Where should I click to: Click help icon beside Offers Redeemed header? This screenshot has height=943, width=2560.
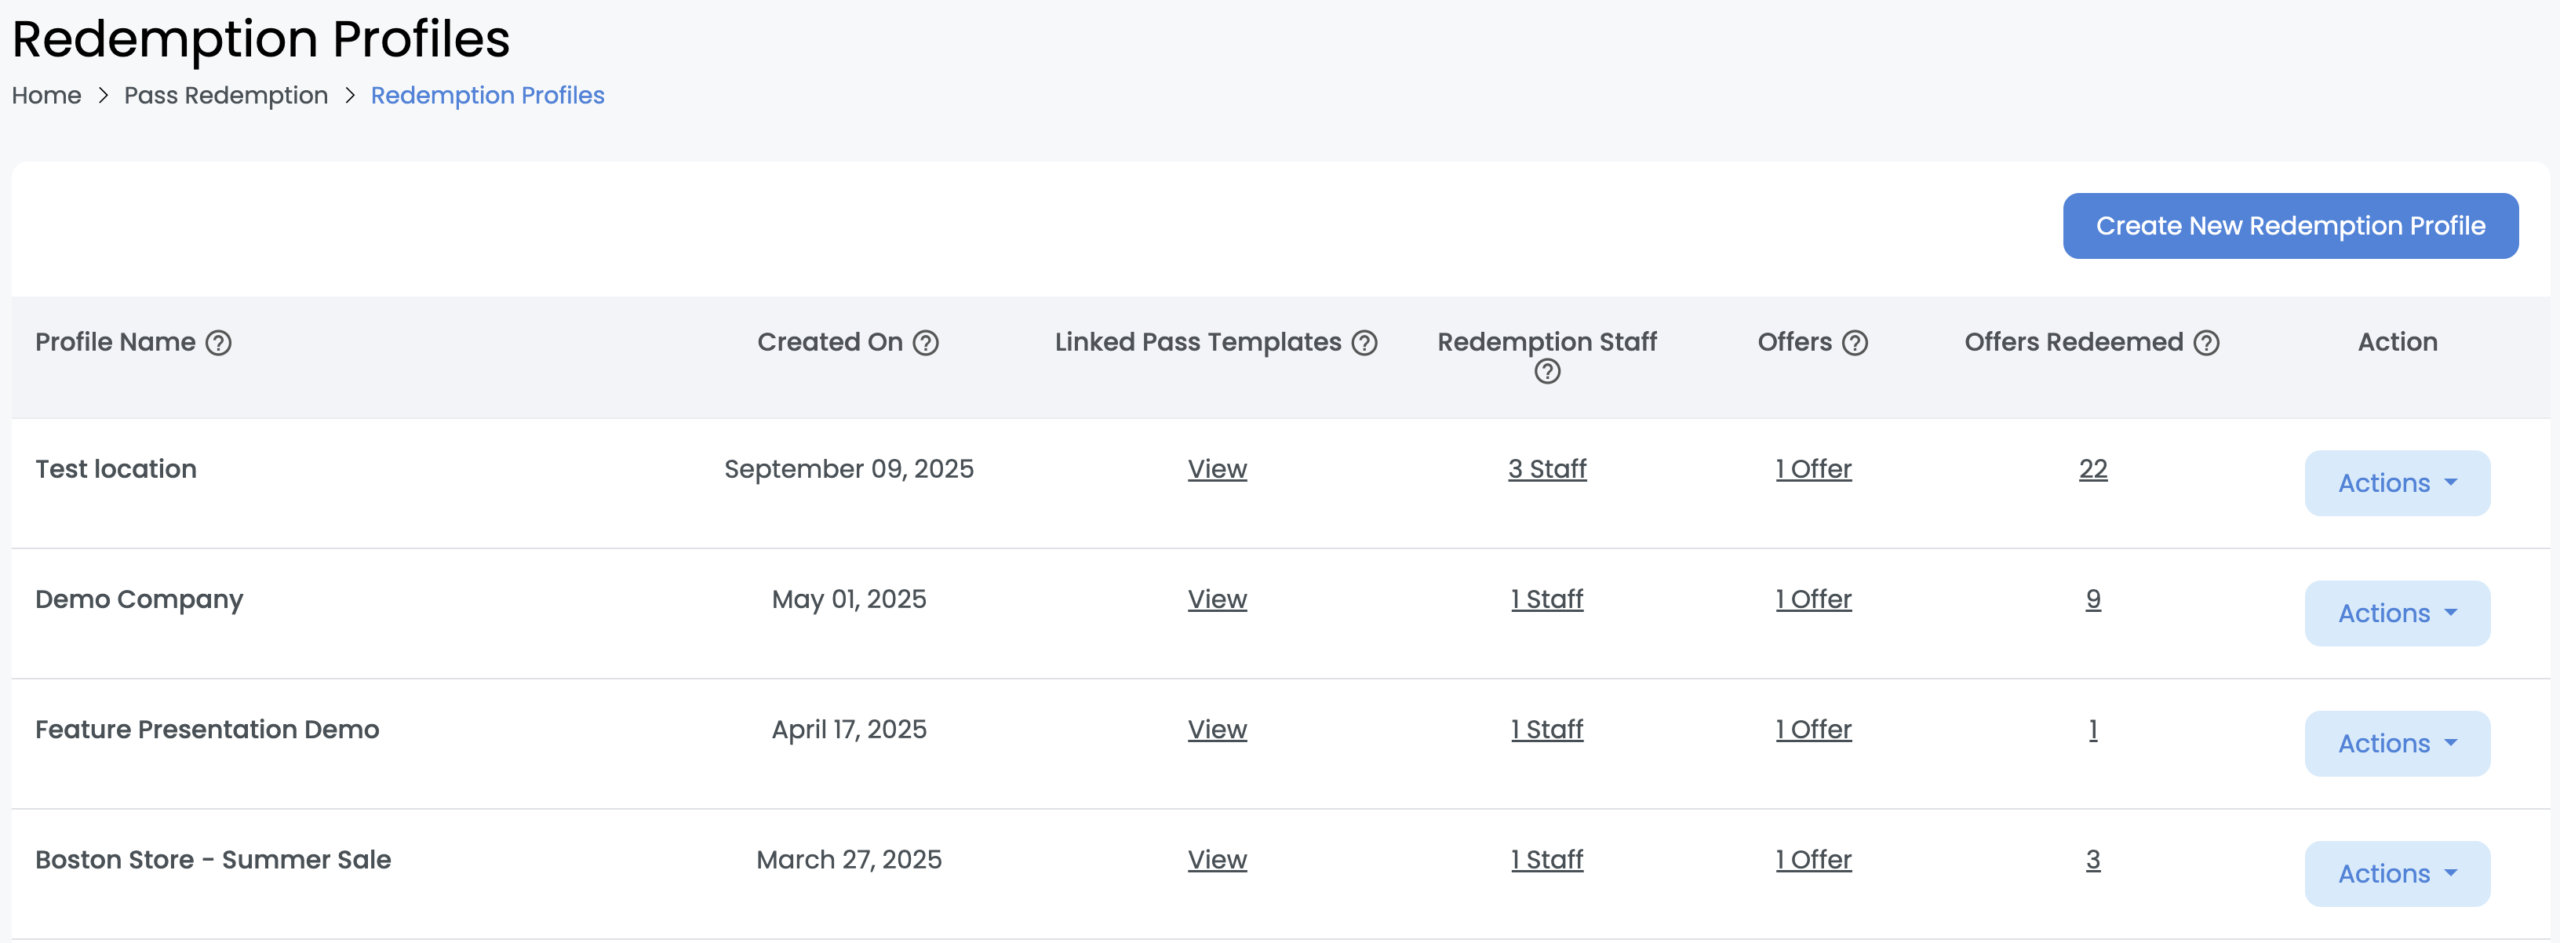point(2206,343)
